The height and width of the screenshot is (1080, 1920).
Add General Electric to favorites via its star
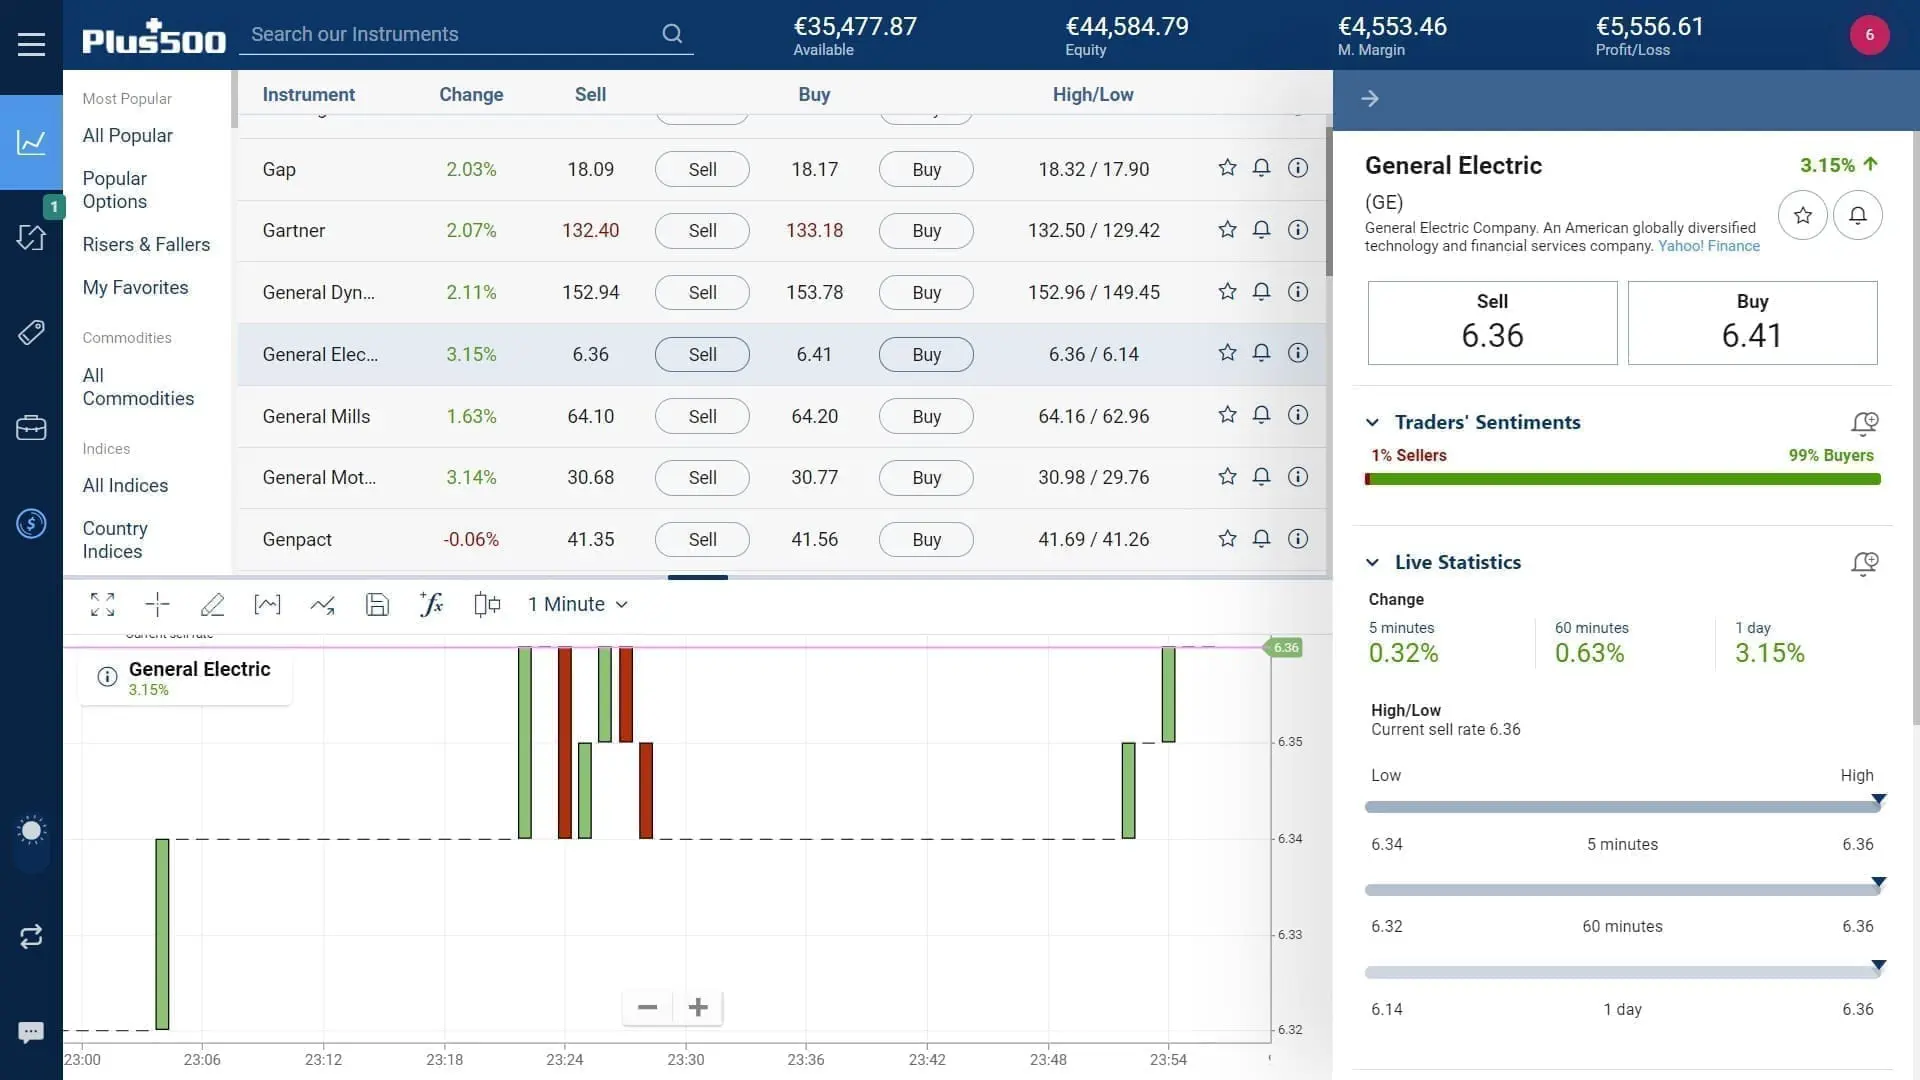tap(1226, 353)
